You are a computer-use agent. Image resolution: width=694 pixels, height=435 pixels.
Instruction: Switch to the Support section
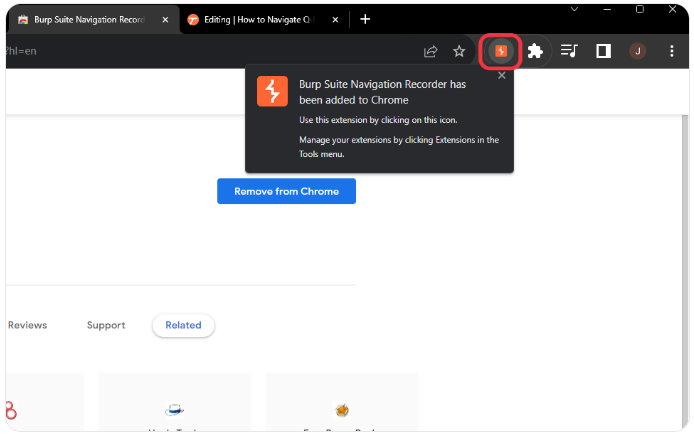106,325
